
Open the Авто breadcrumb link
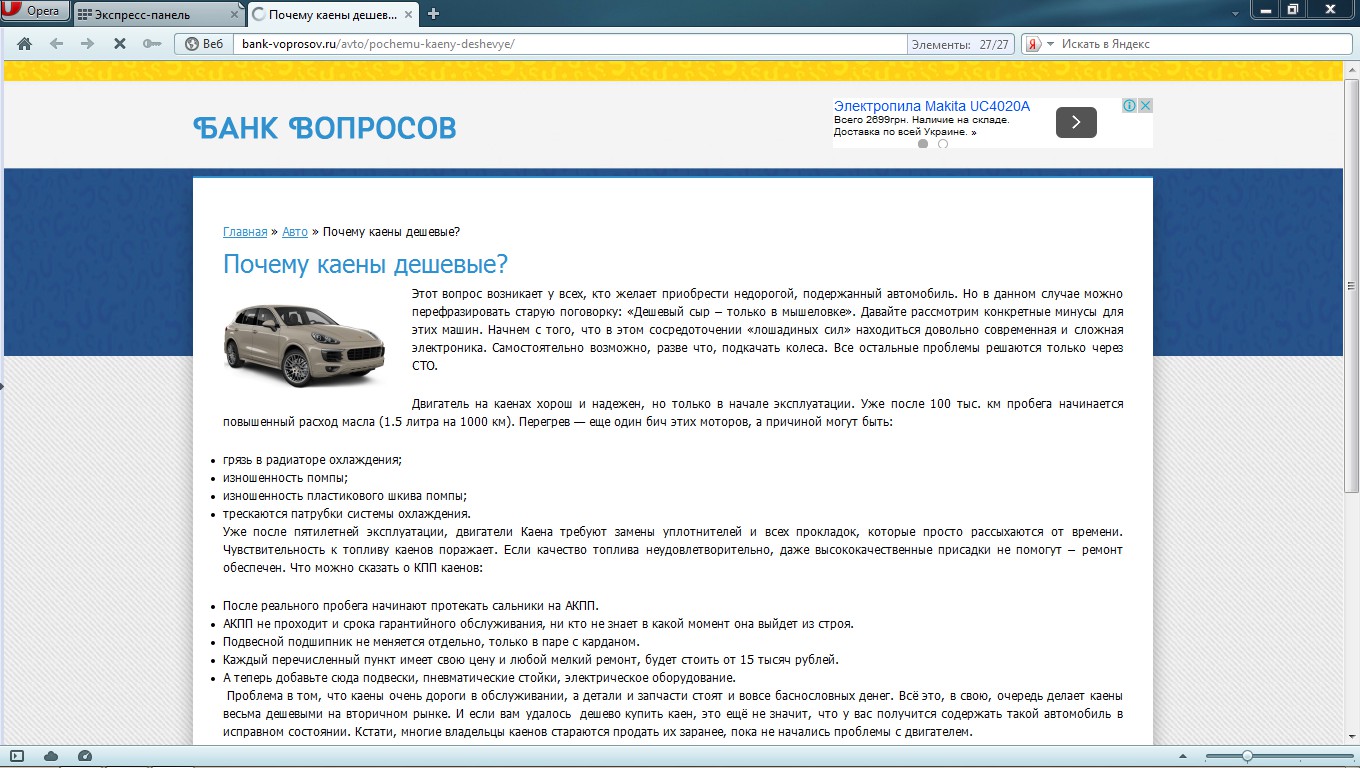(295, 232)
